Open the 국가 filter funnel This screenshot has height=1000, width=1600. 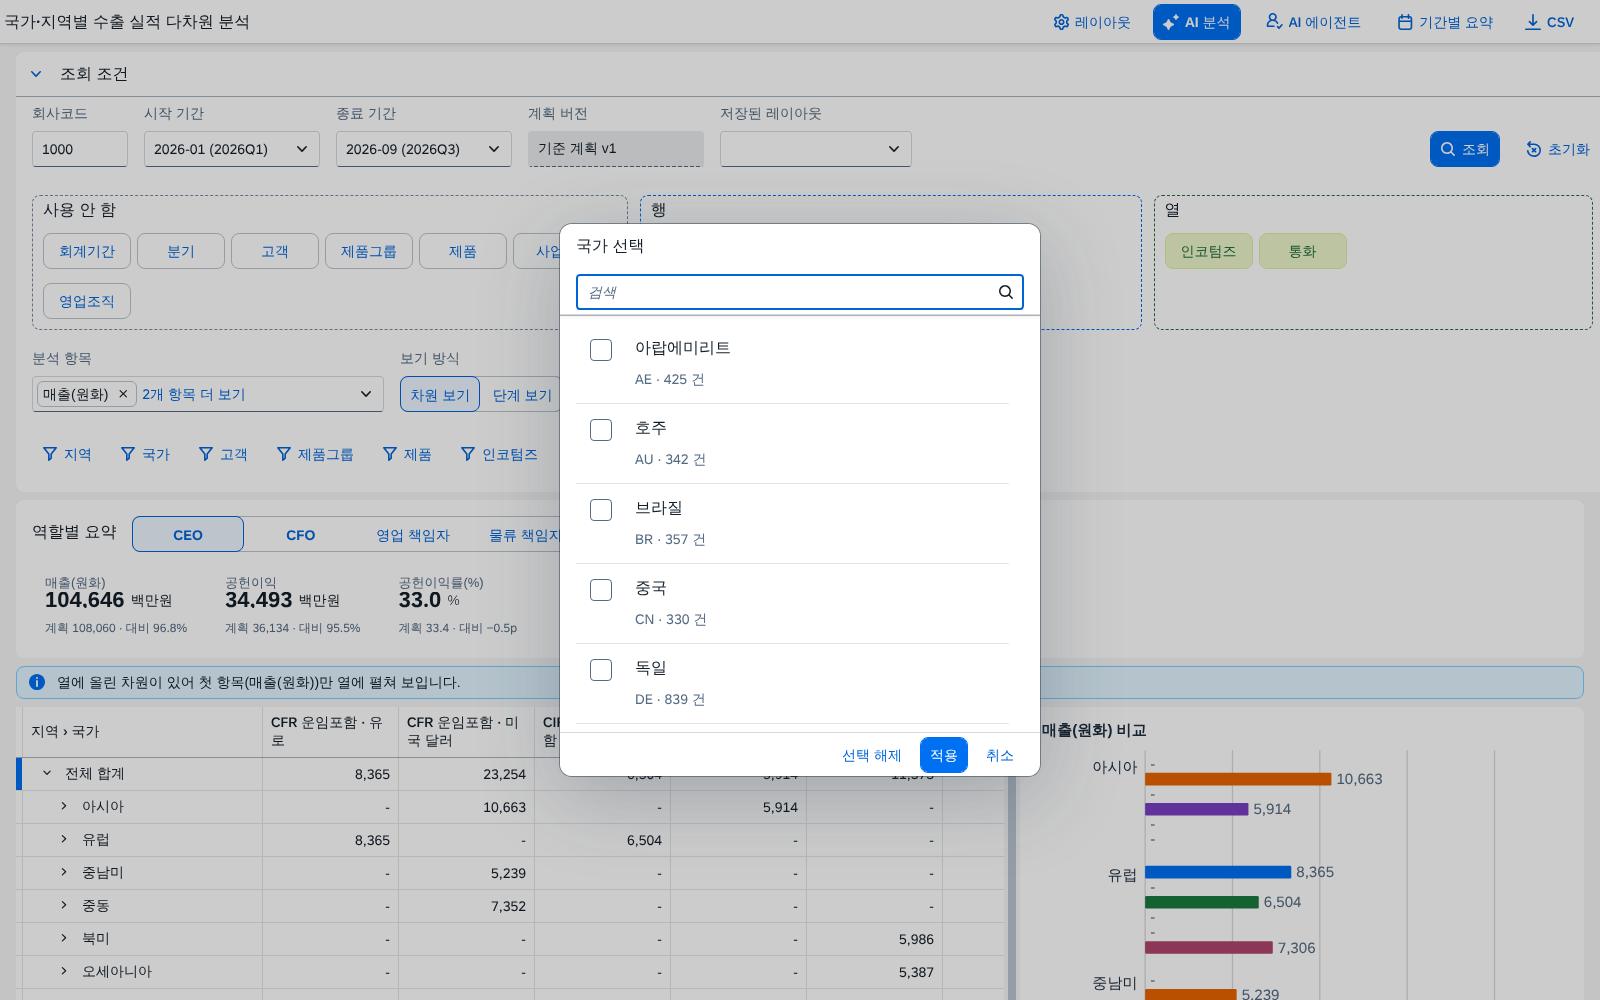point(145,454)
